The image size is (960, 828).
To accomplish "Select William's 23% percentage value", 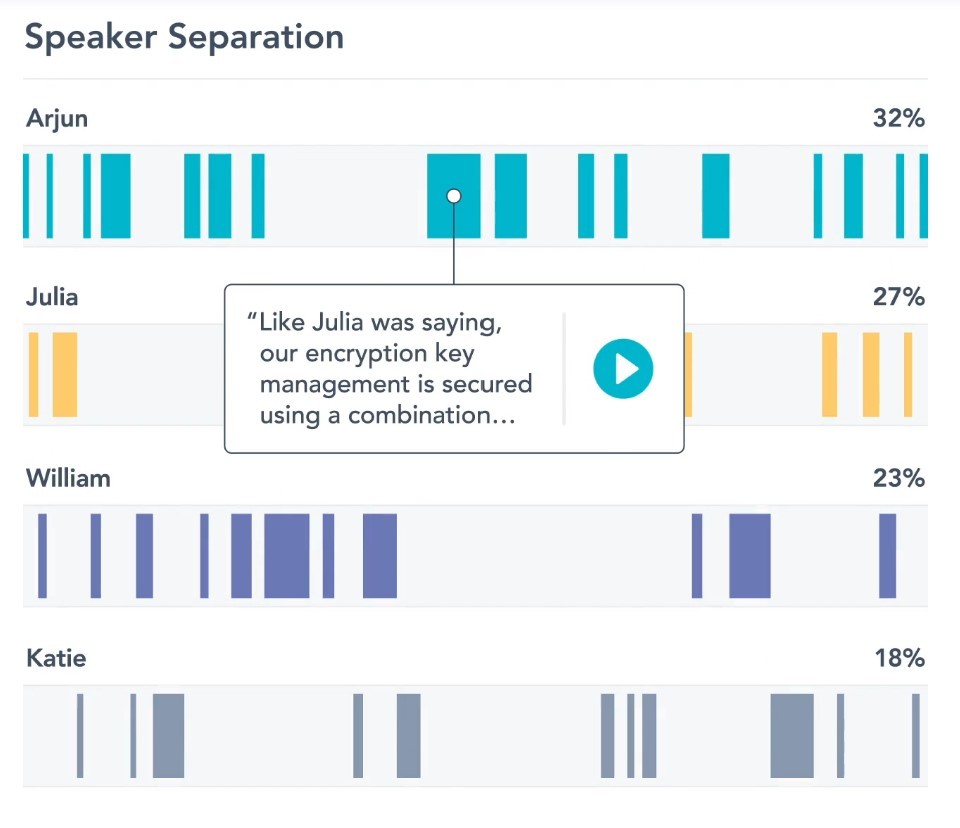I will coord(898,478).
